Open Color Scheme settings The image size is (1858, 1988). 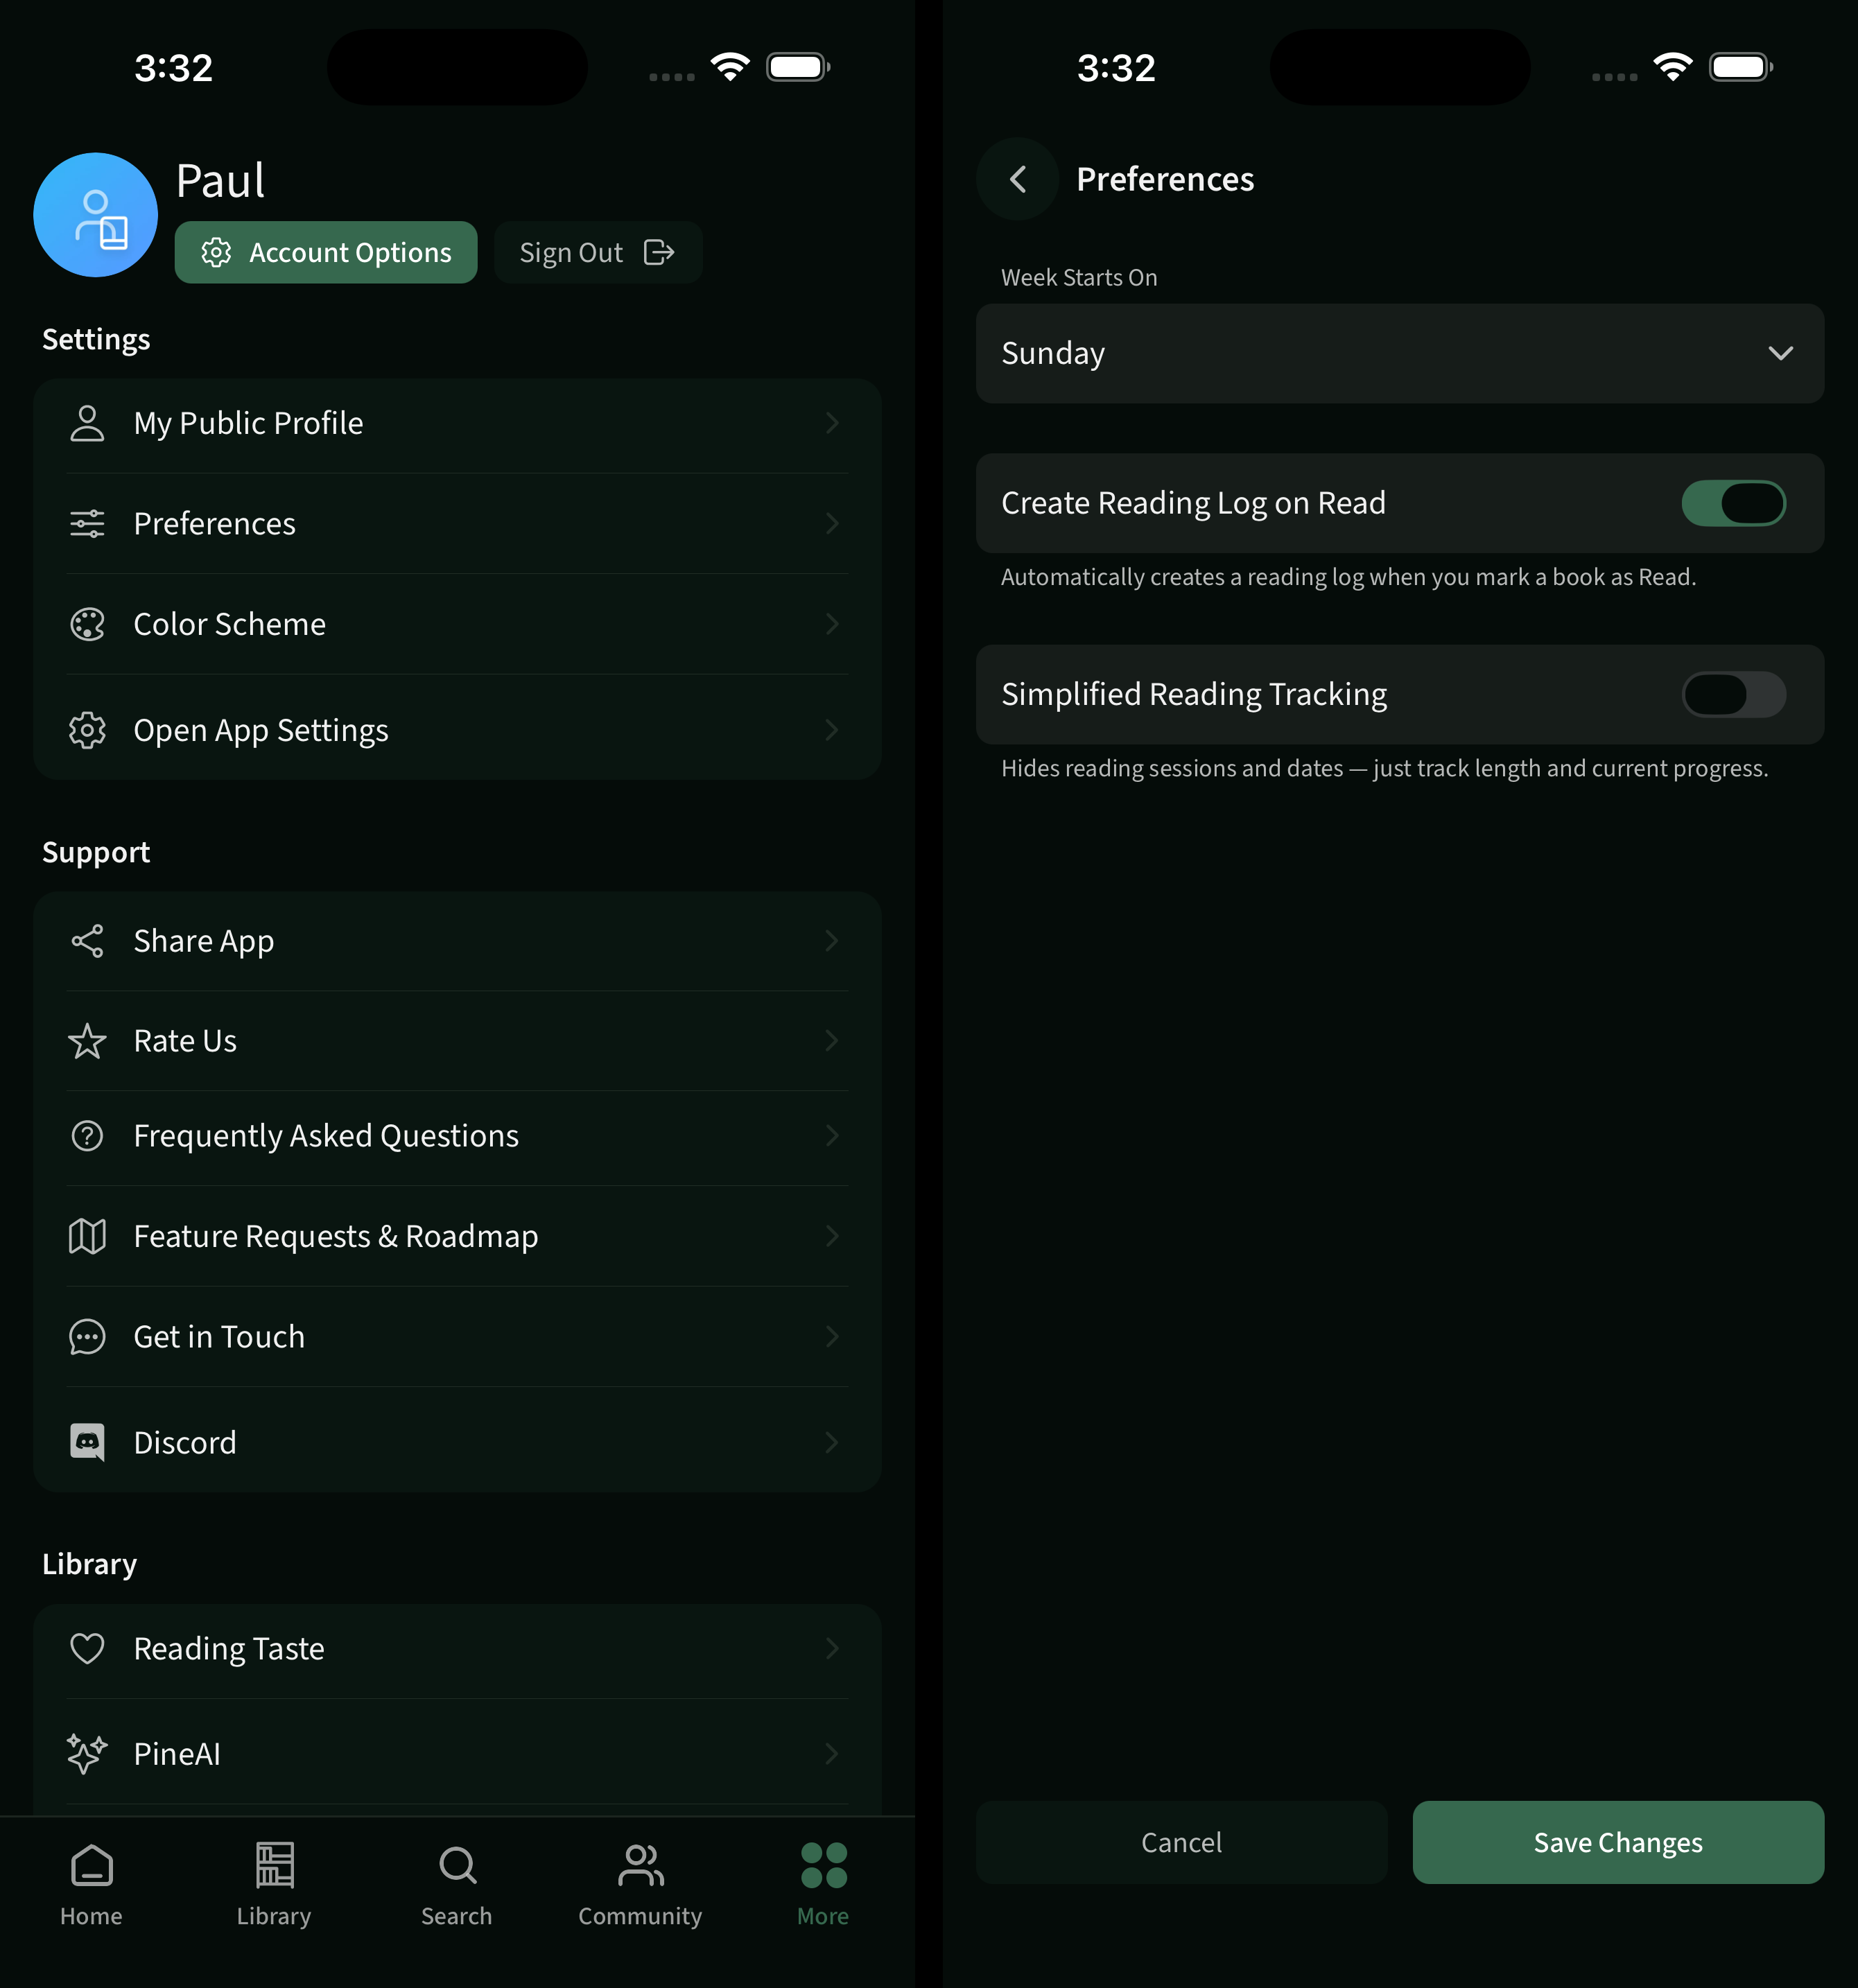[x=457, y=624]
